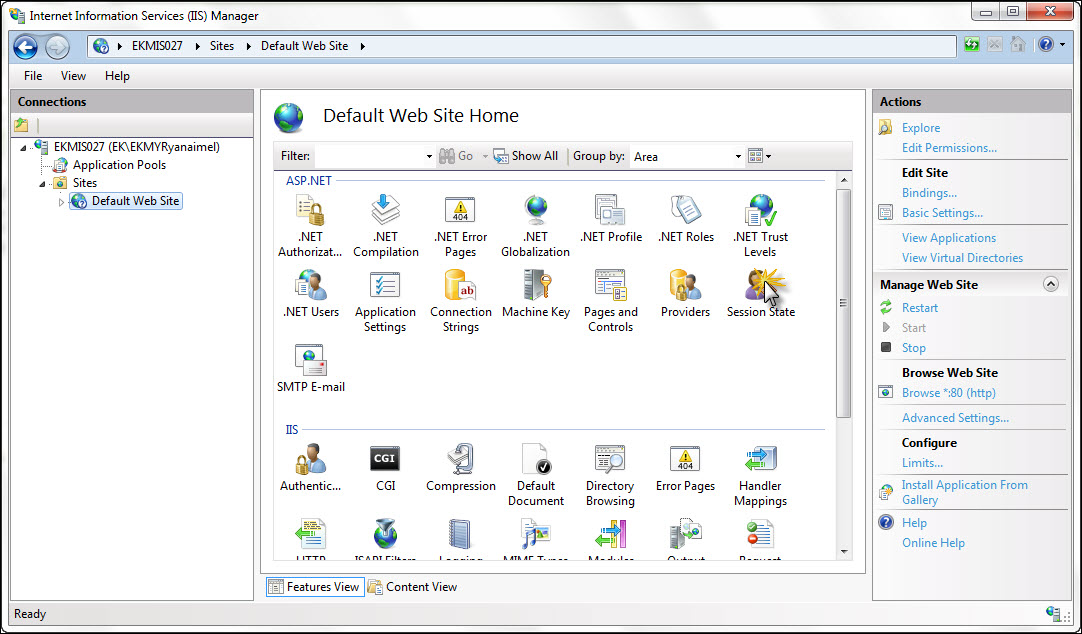Expand the address bar arrow after Default Web Site

pyautogui.click(x=362, y=46)
